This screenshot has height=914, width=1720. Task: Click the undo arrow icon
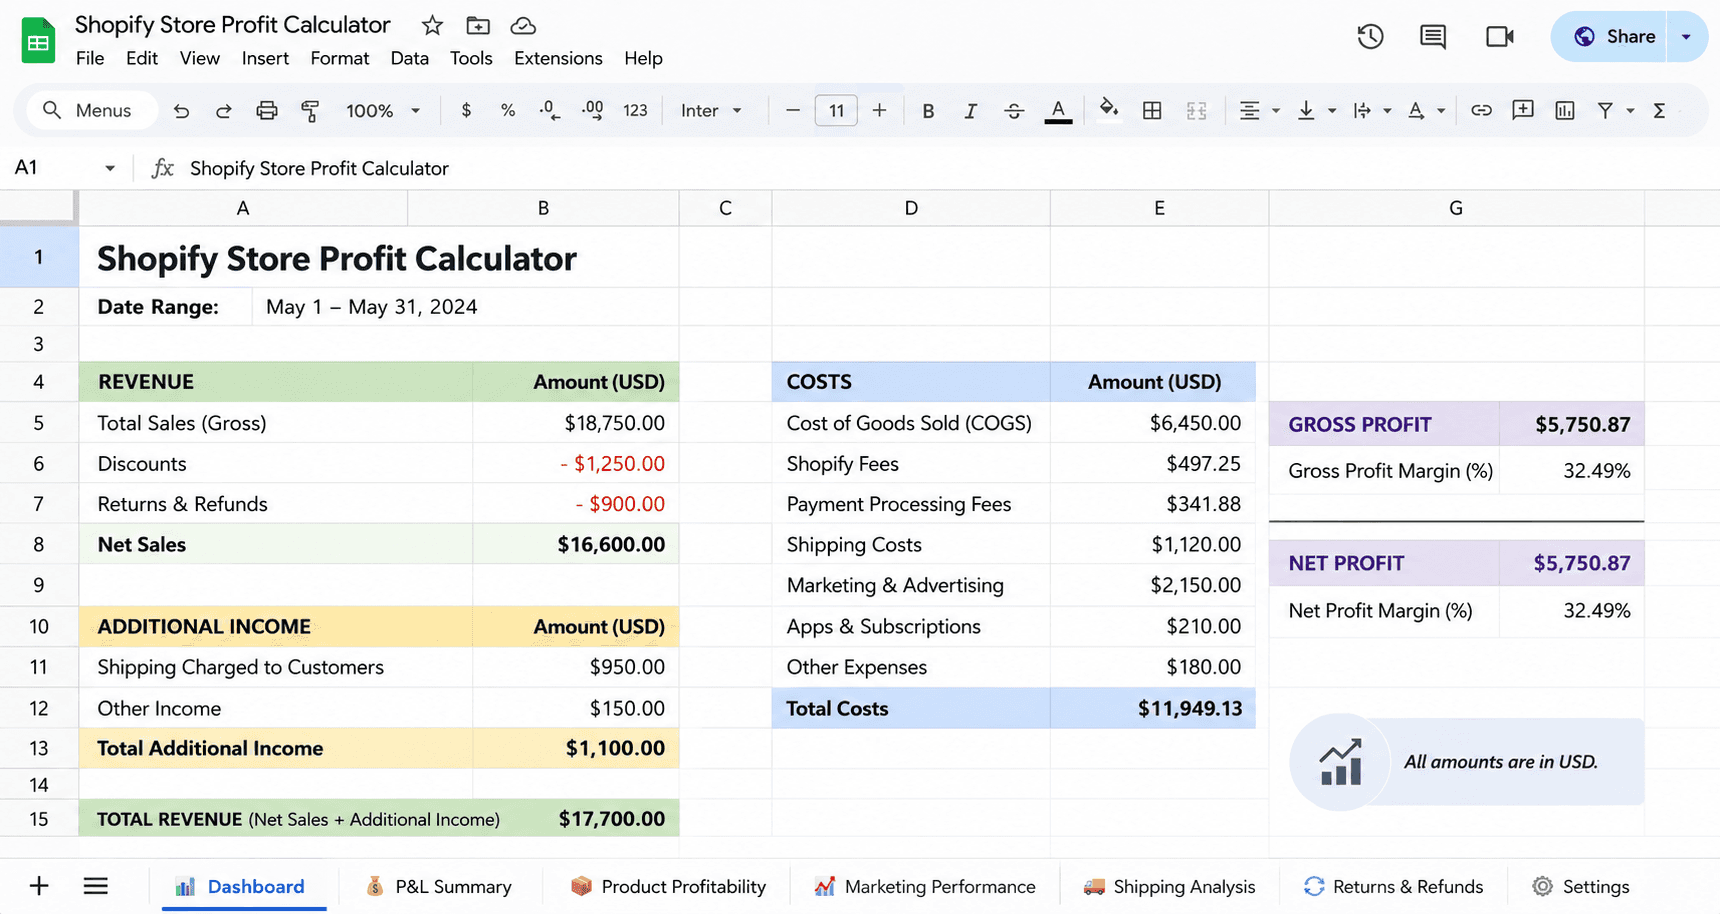pyautogui.click(x=181, y=111)
